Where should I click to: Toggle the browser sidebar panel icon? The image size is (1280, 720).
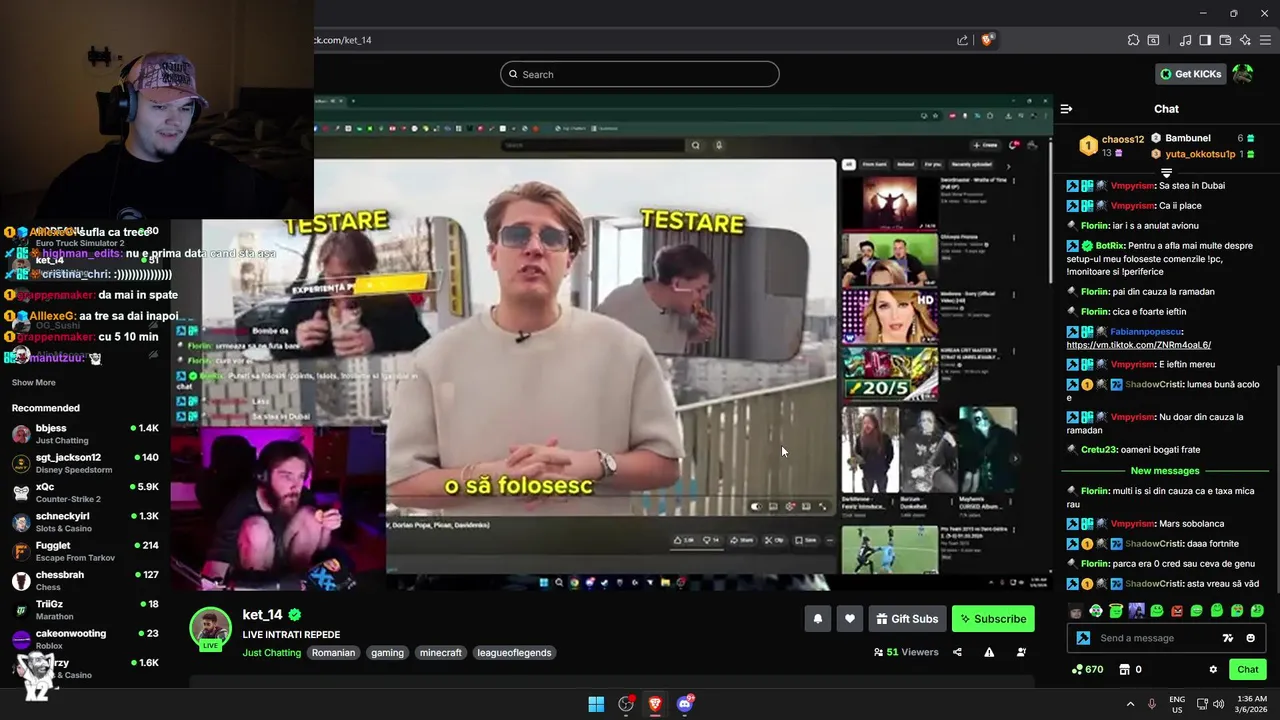coord(1205,40)
